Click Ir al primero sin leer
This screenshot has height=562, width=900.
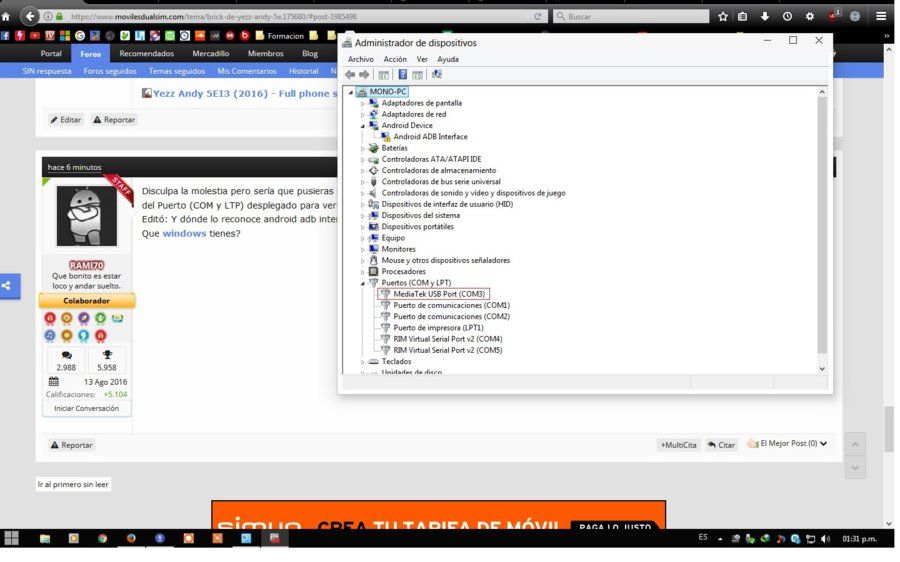[x=73, y=485]
